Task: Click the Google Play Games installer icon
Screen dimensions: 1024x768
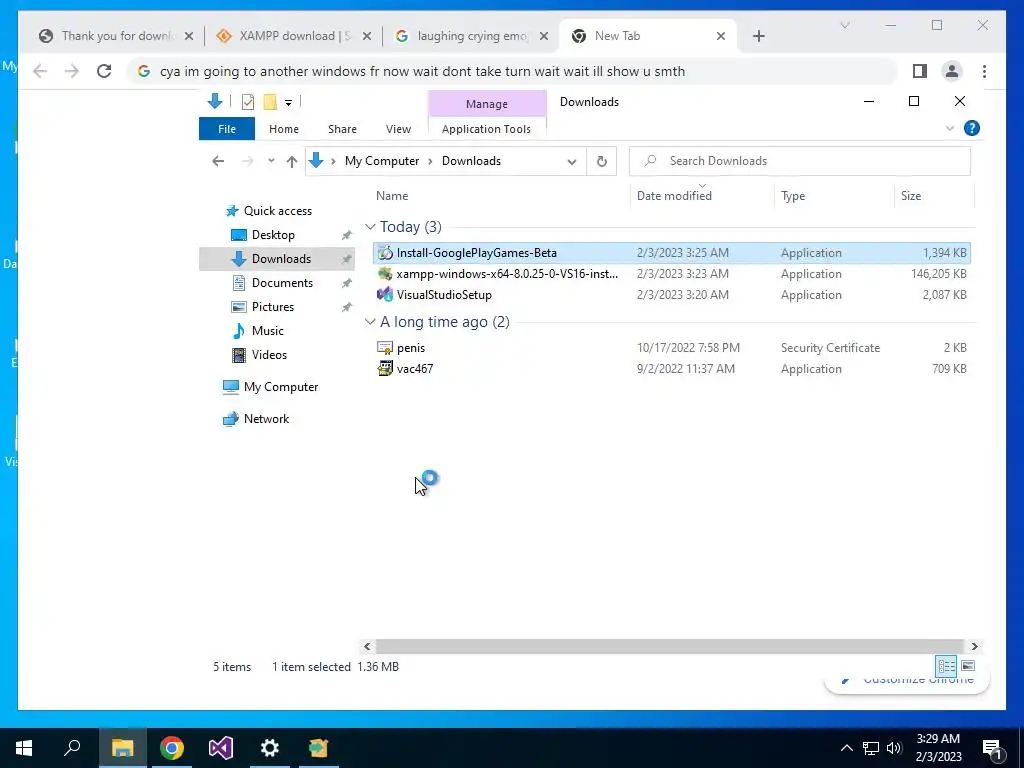Action: click(x=385, y=253)
